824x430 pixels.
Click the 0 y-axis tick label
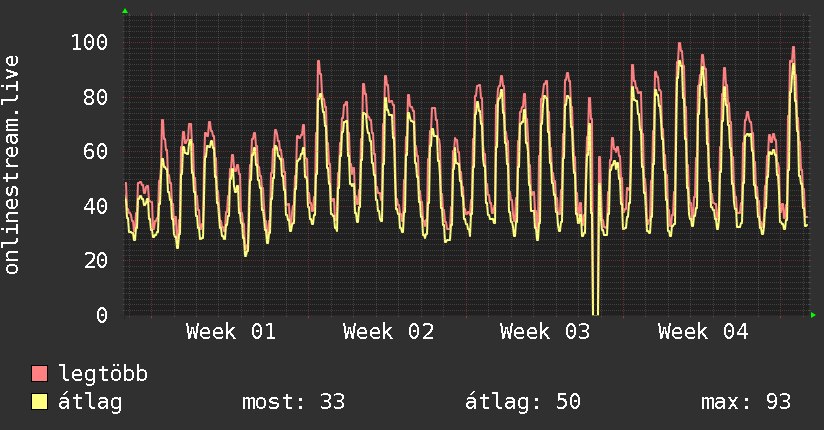102,315
